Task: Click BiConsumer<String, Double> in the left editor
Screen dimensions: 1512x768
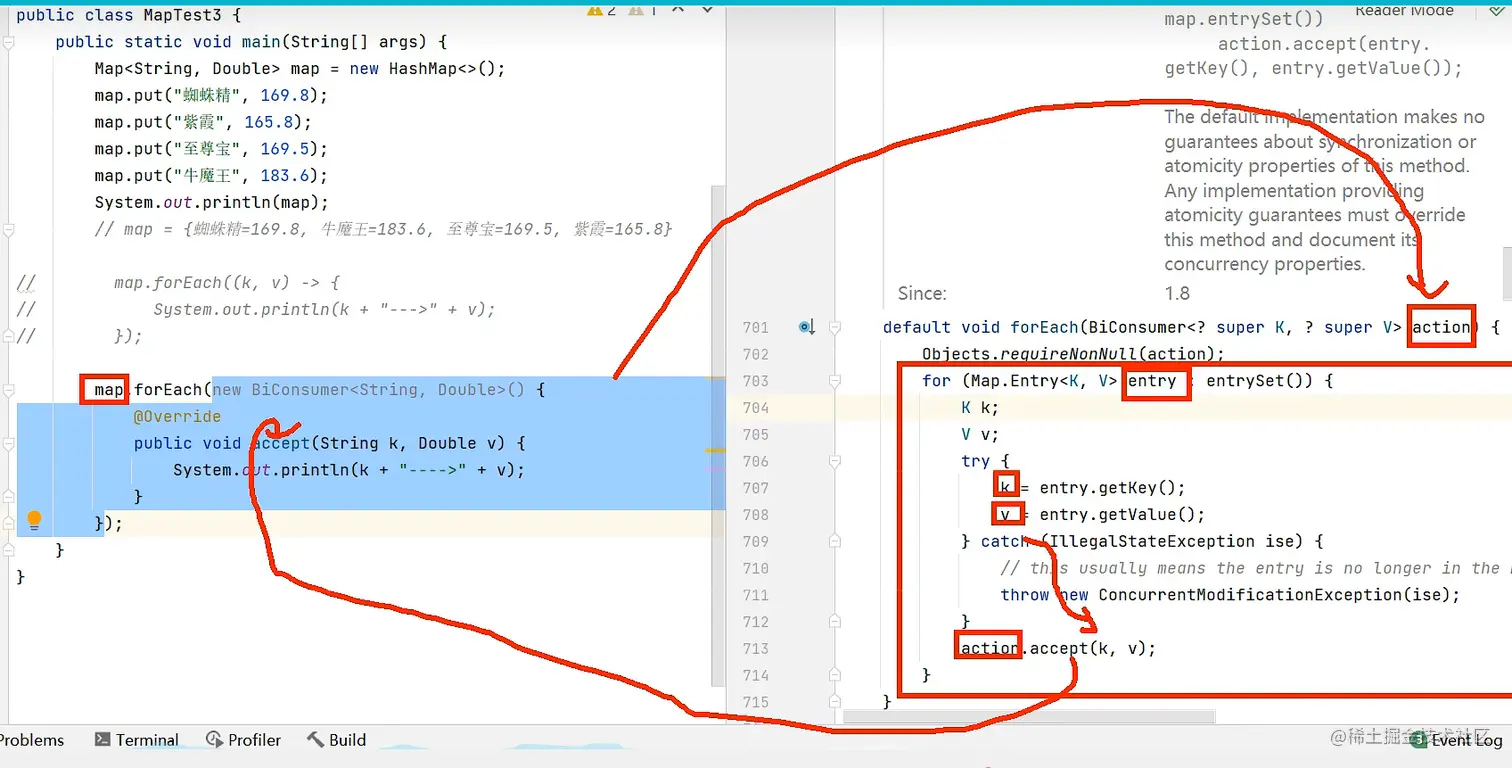Action: coord(380,389)
